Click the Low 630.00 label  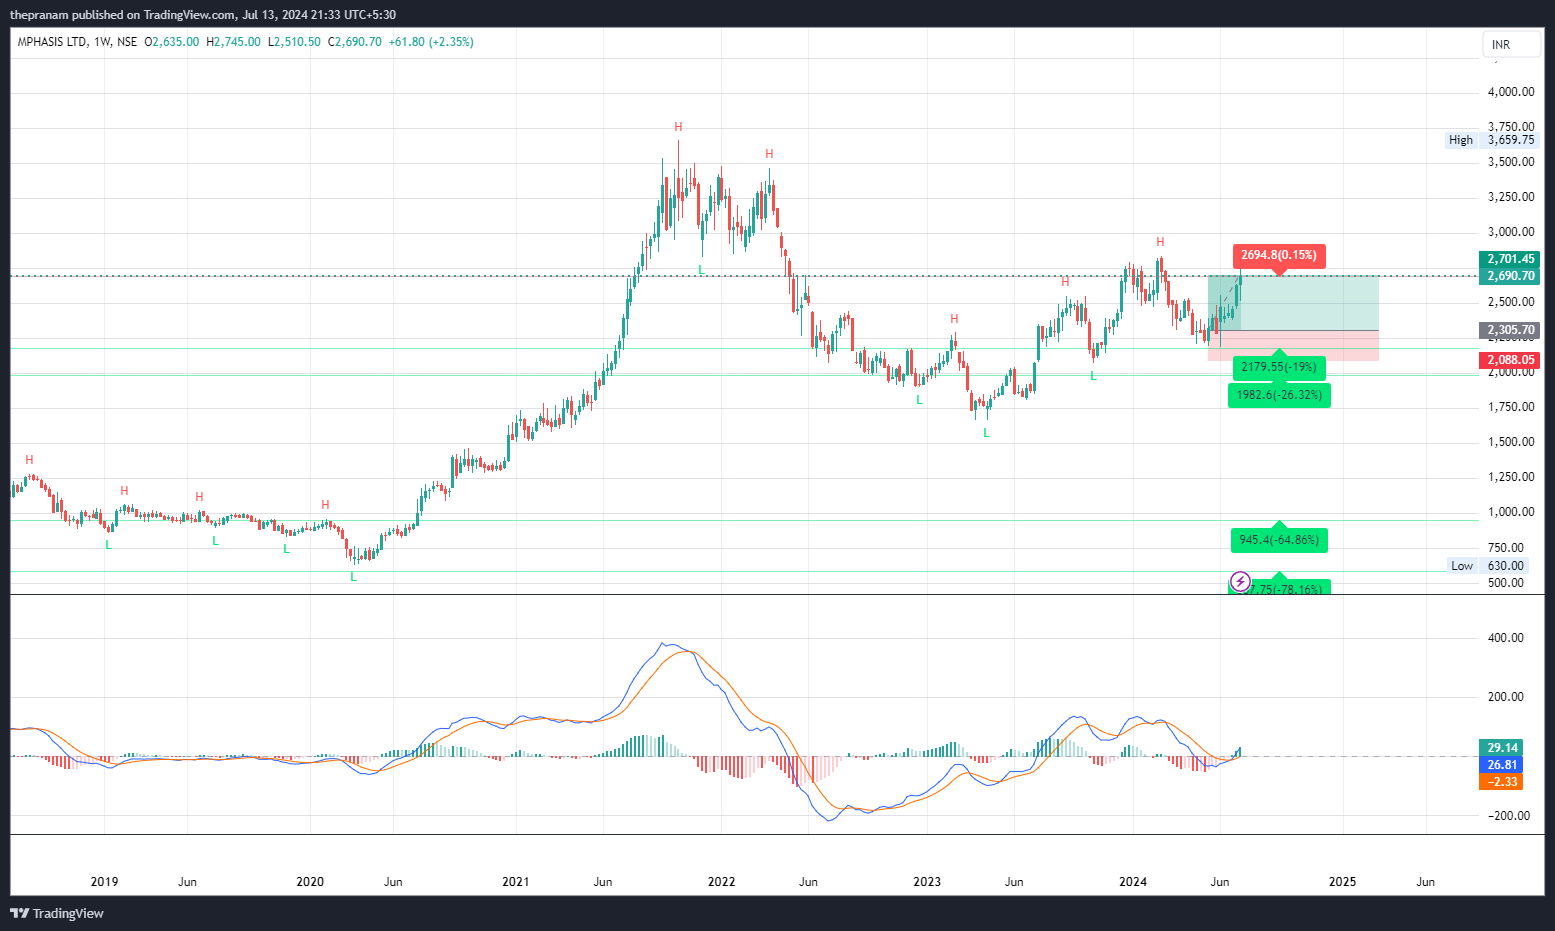click(1489, 566)
